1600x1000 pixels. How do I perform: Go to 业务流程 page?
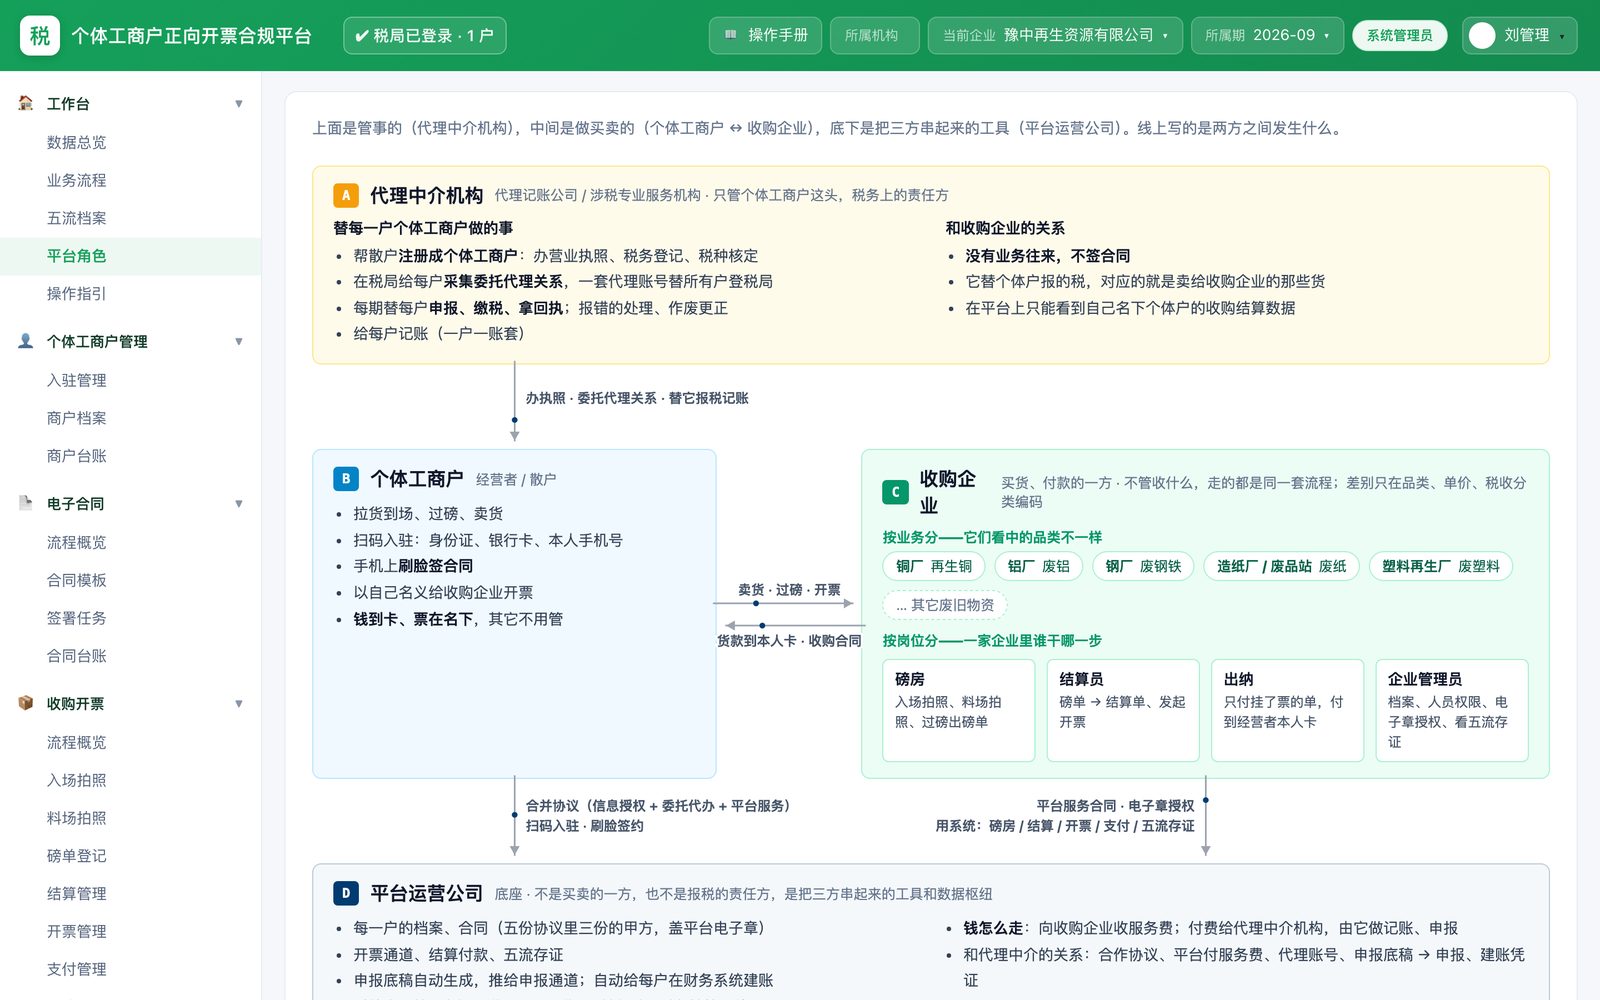(x=130, y=180)
